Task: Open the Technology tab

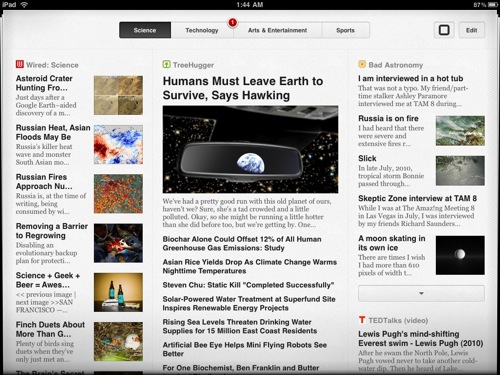Action: [x=202, y=30]
